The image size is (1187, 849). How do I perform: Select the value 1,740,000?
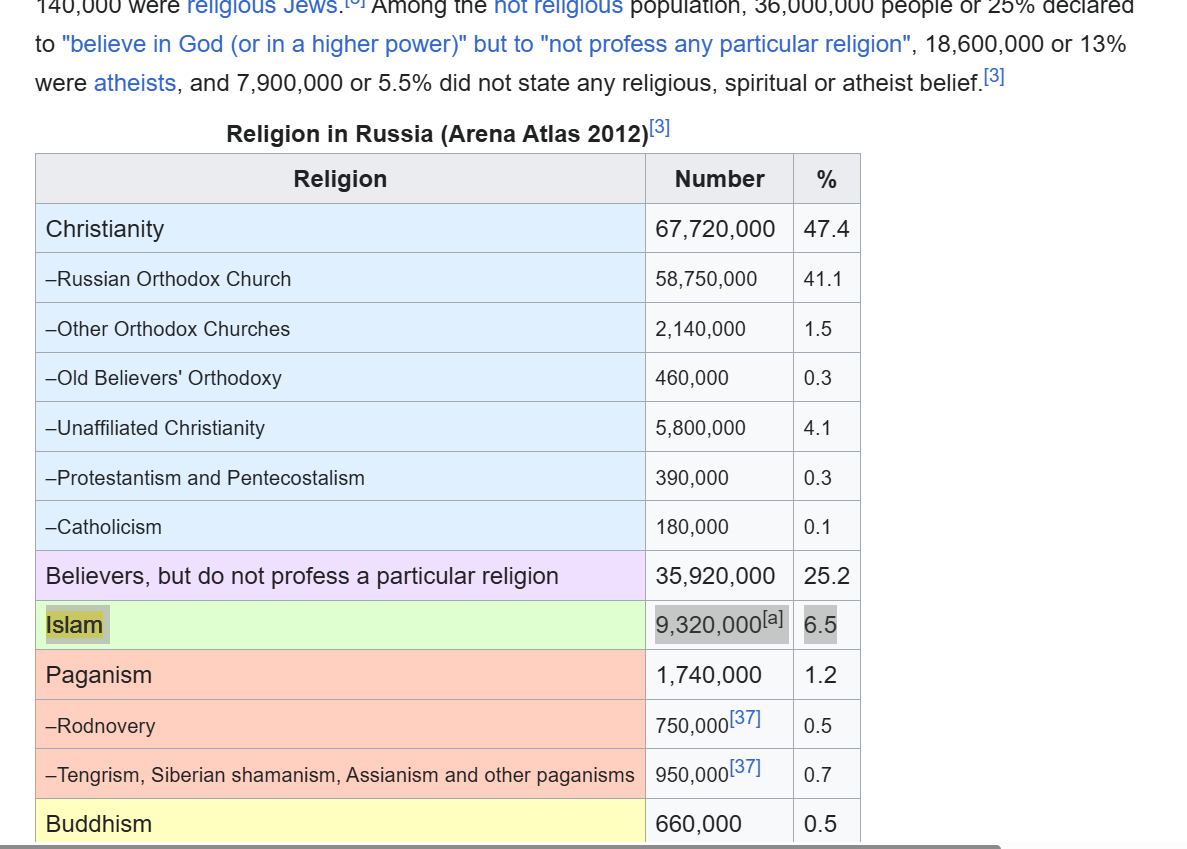click(x=709, y=675)
